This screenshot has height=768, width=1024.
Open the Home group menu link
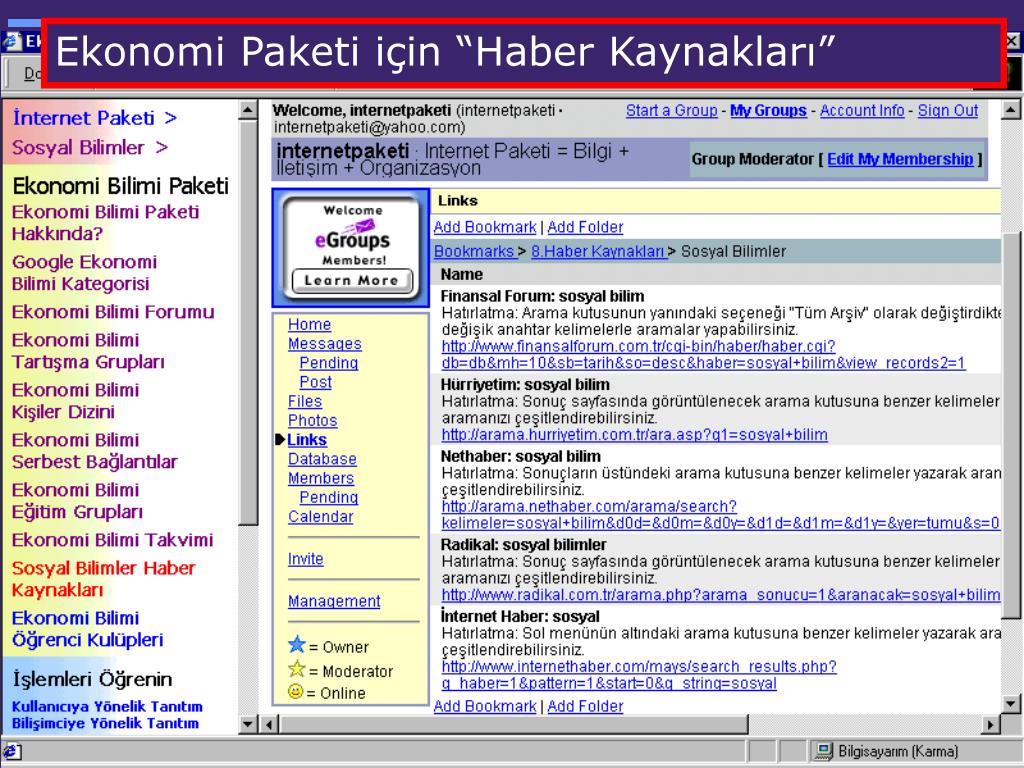[x=310, y=325]
